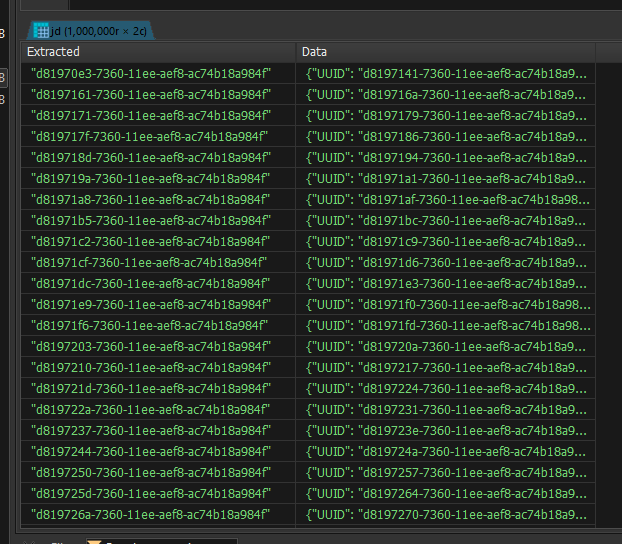Select Extracted value d819721d-7360-11ee
622x544 pixels.
point(150,389)
